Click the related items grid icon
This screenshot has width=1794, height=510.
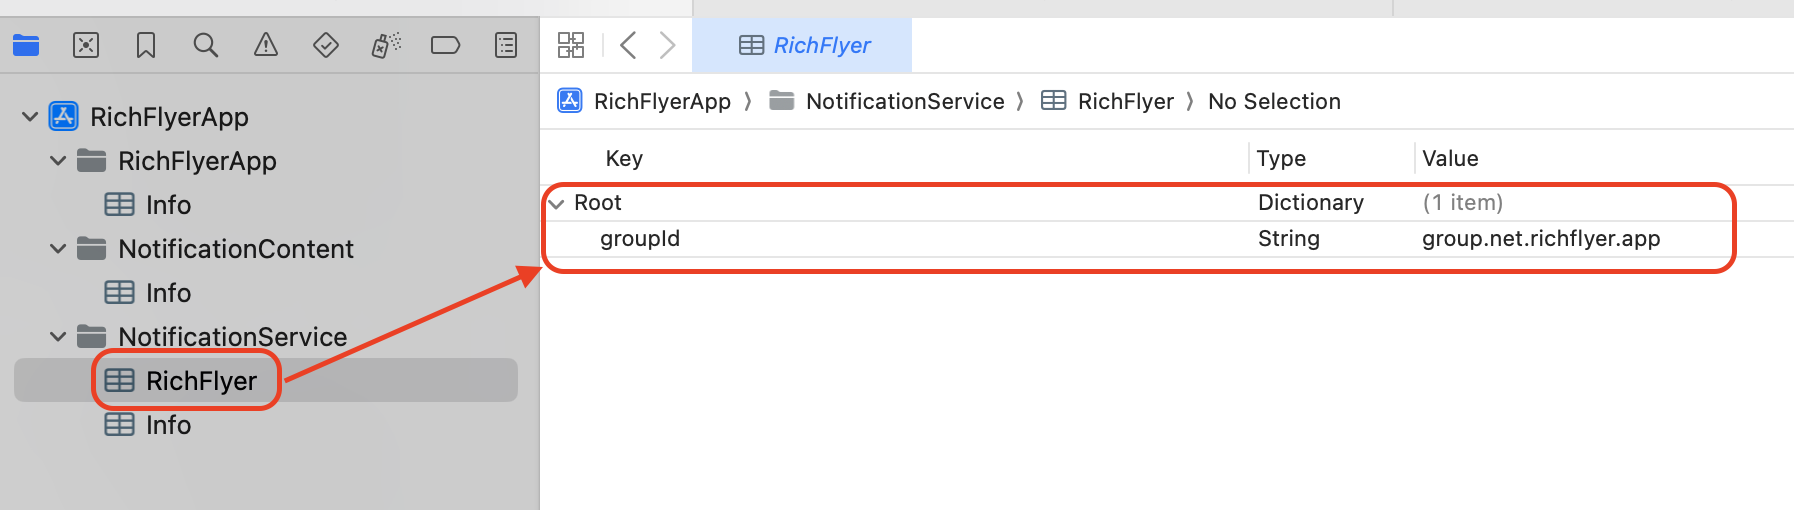click(x=571, y=45)
